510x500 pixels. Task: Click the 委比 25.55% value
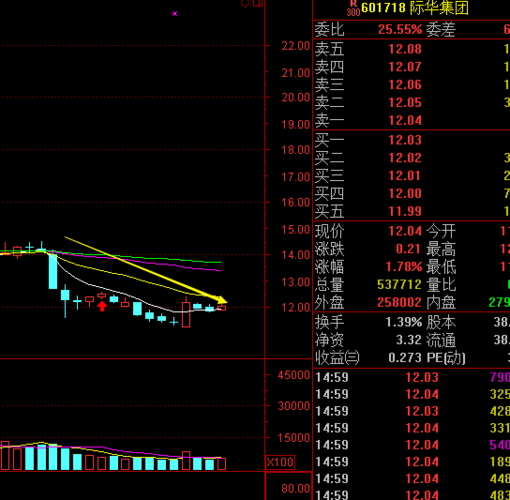click(x=400, y=30)
